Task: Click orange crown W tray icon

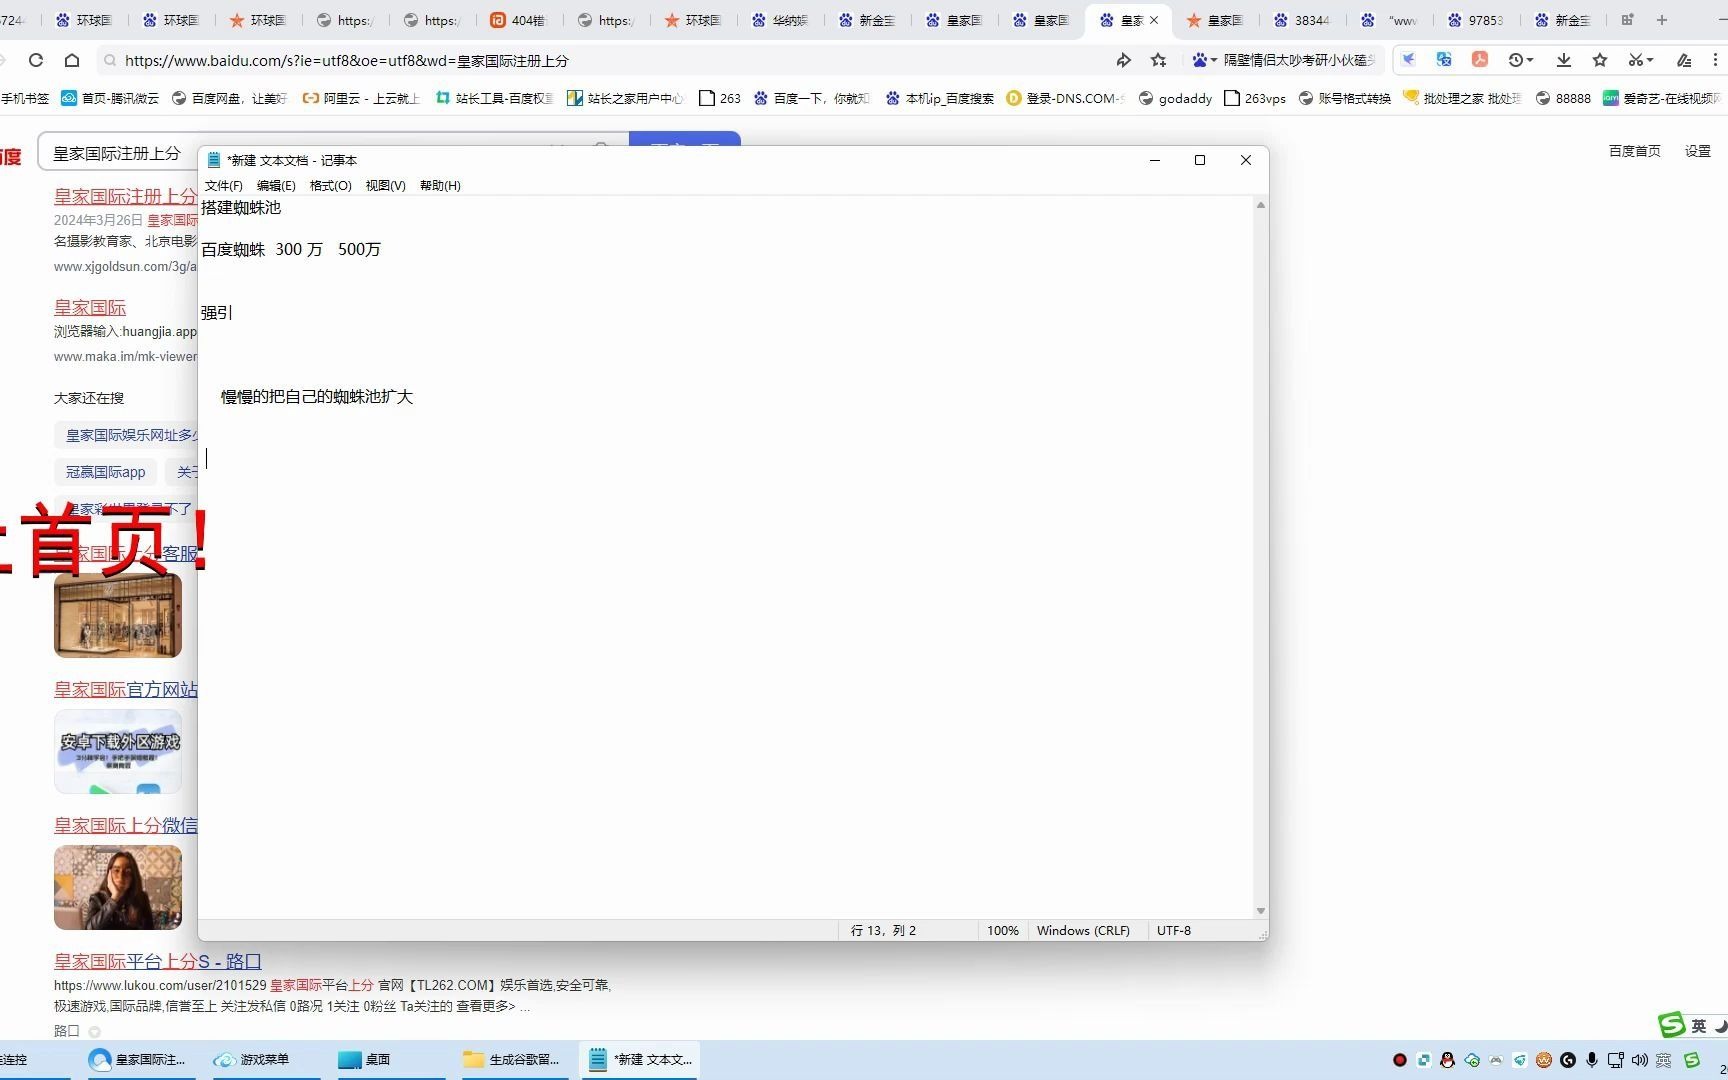Action: click(1544, 1060)
